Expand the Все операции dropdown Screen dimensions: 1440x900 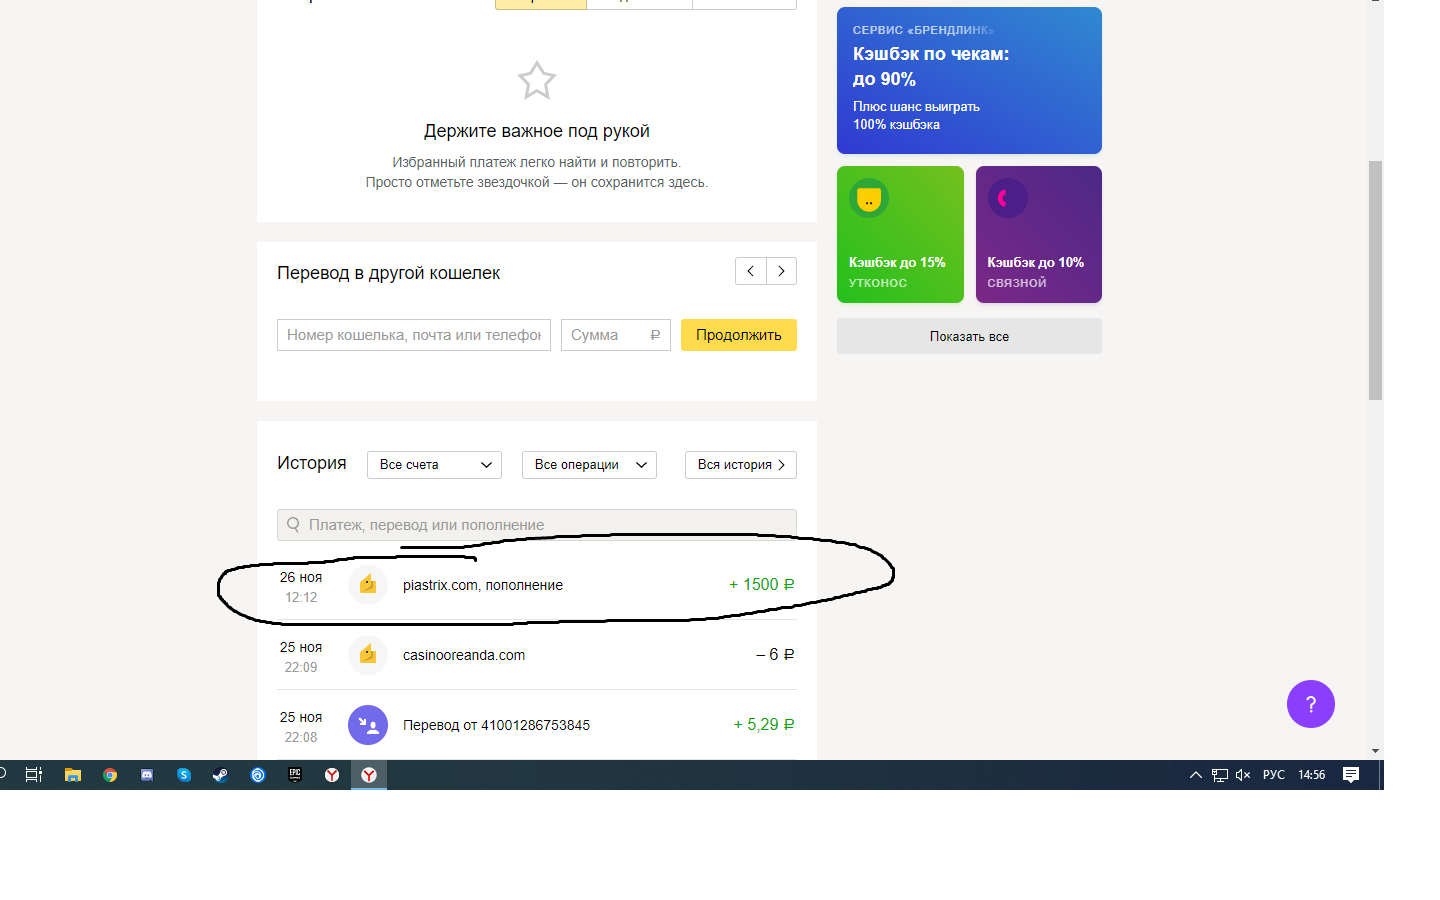click(x=589, y=465)
